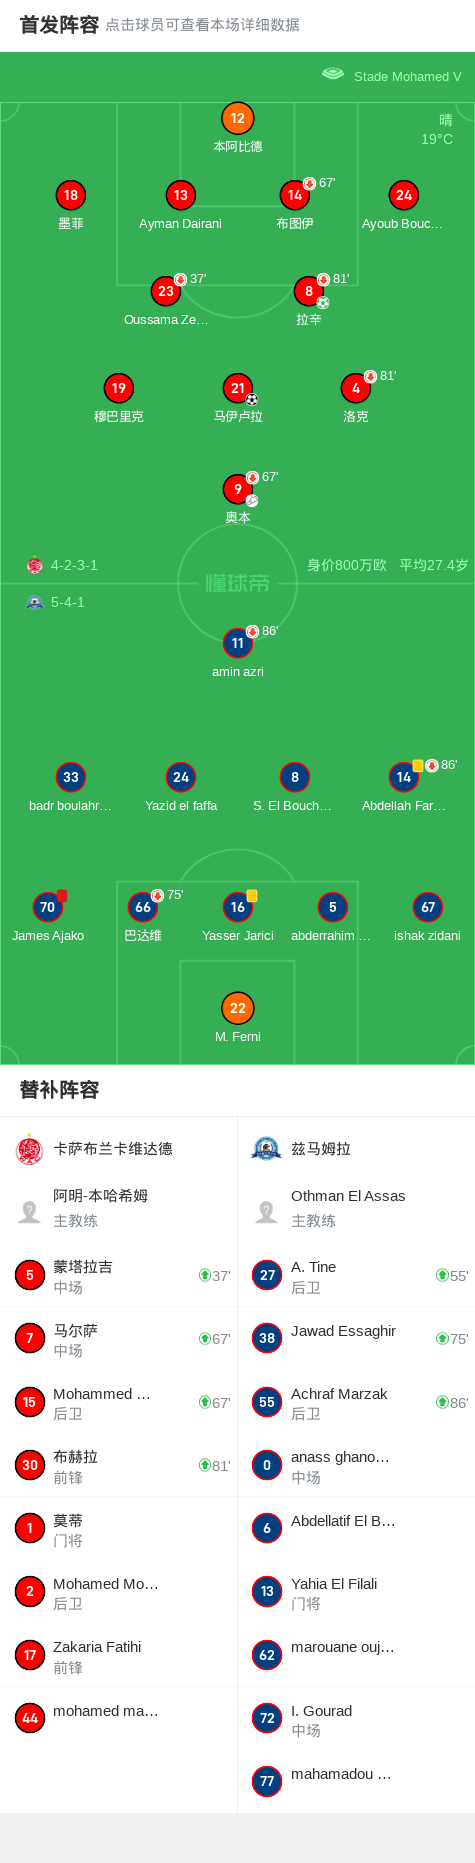475x1863 pixels.
Task: Open player 18 墨菲 details
Action: click(x=70, y=205)
